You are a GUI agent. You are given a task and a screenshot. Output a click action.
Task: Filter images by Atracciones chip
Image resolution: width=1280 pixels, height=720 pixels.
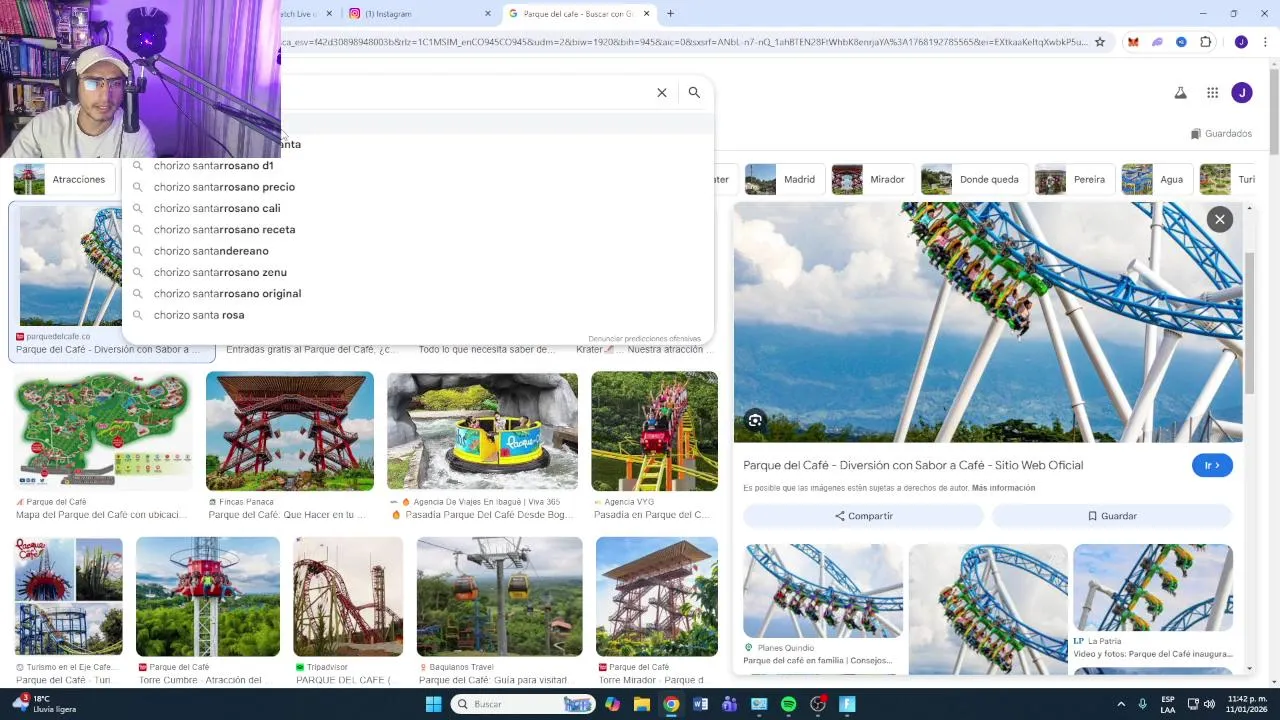pyautogui.click(x=63, y=179)
